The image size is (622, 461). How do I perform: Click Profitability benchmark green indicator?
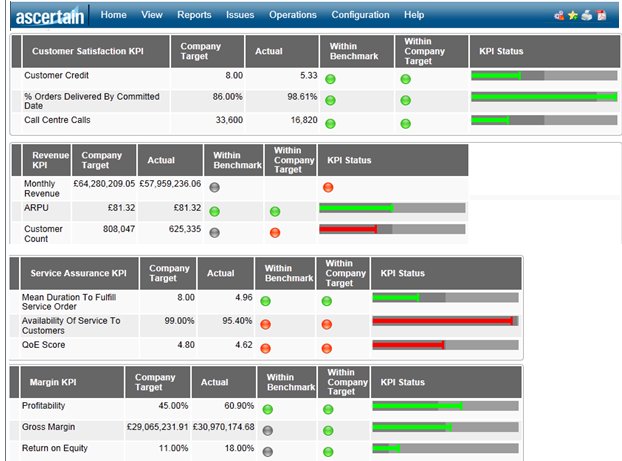point(268,409)
